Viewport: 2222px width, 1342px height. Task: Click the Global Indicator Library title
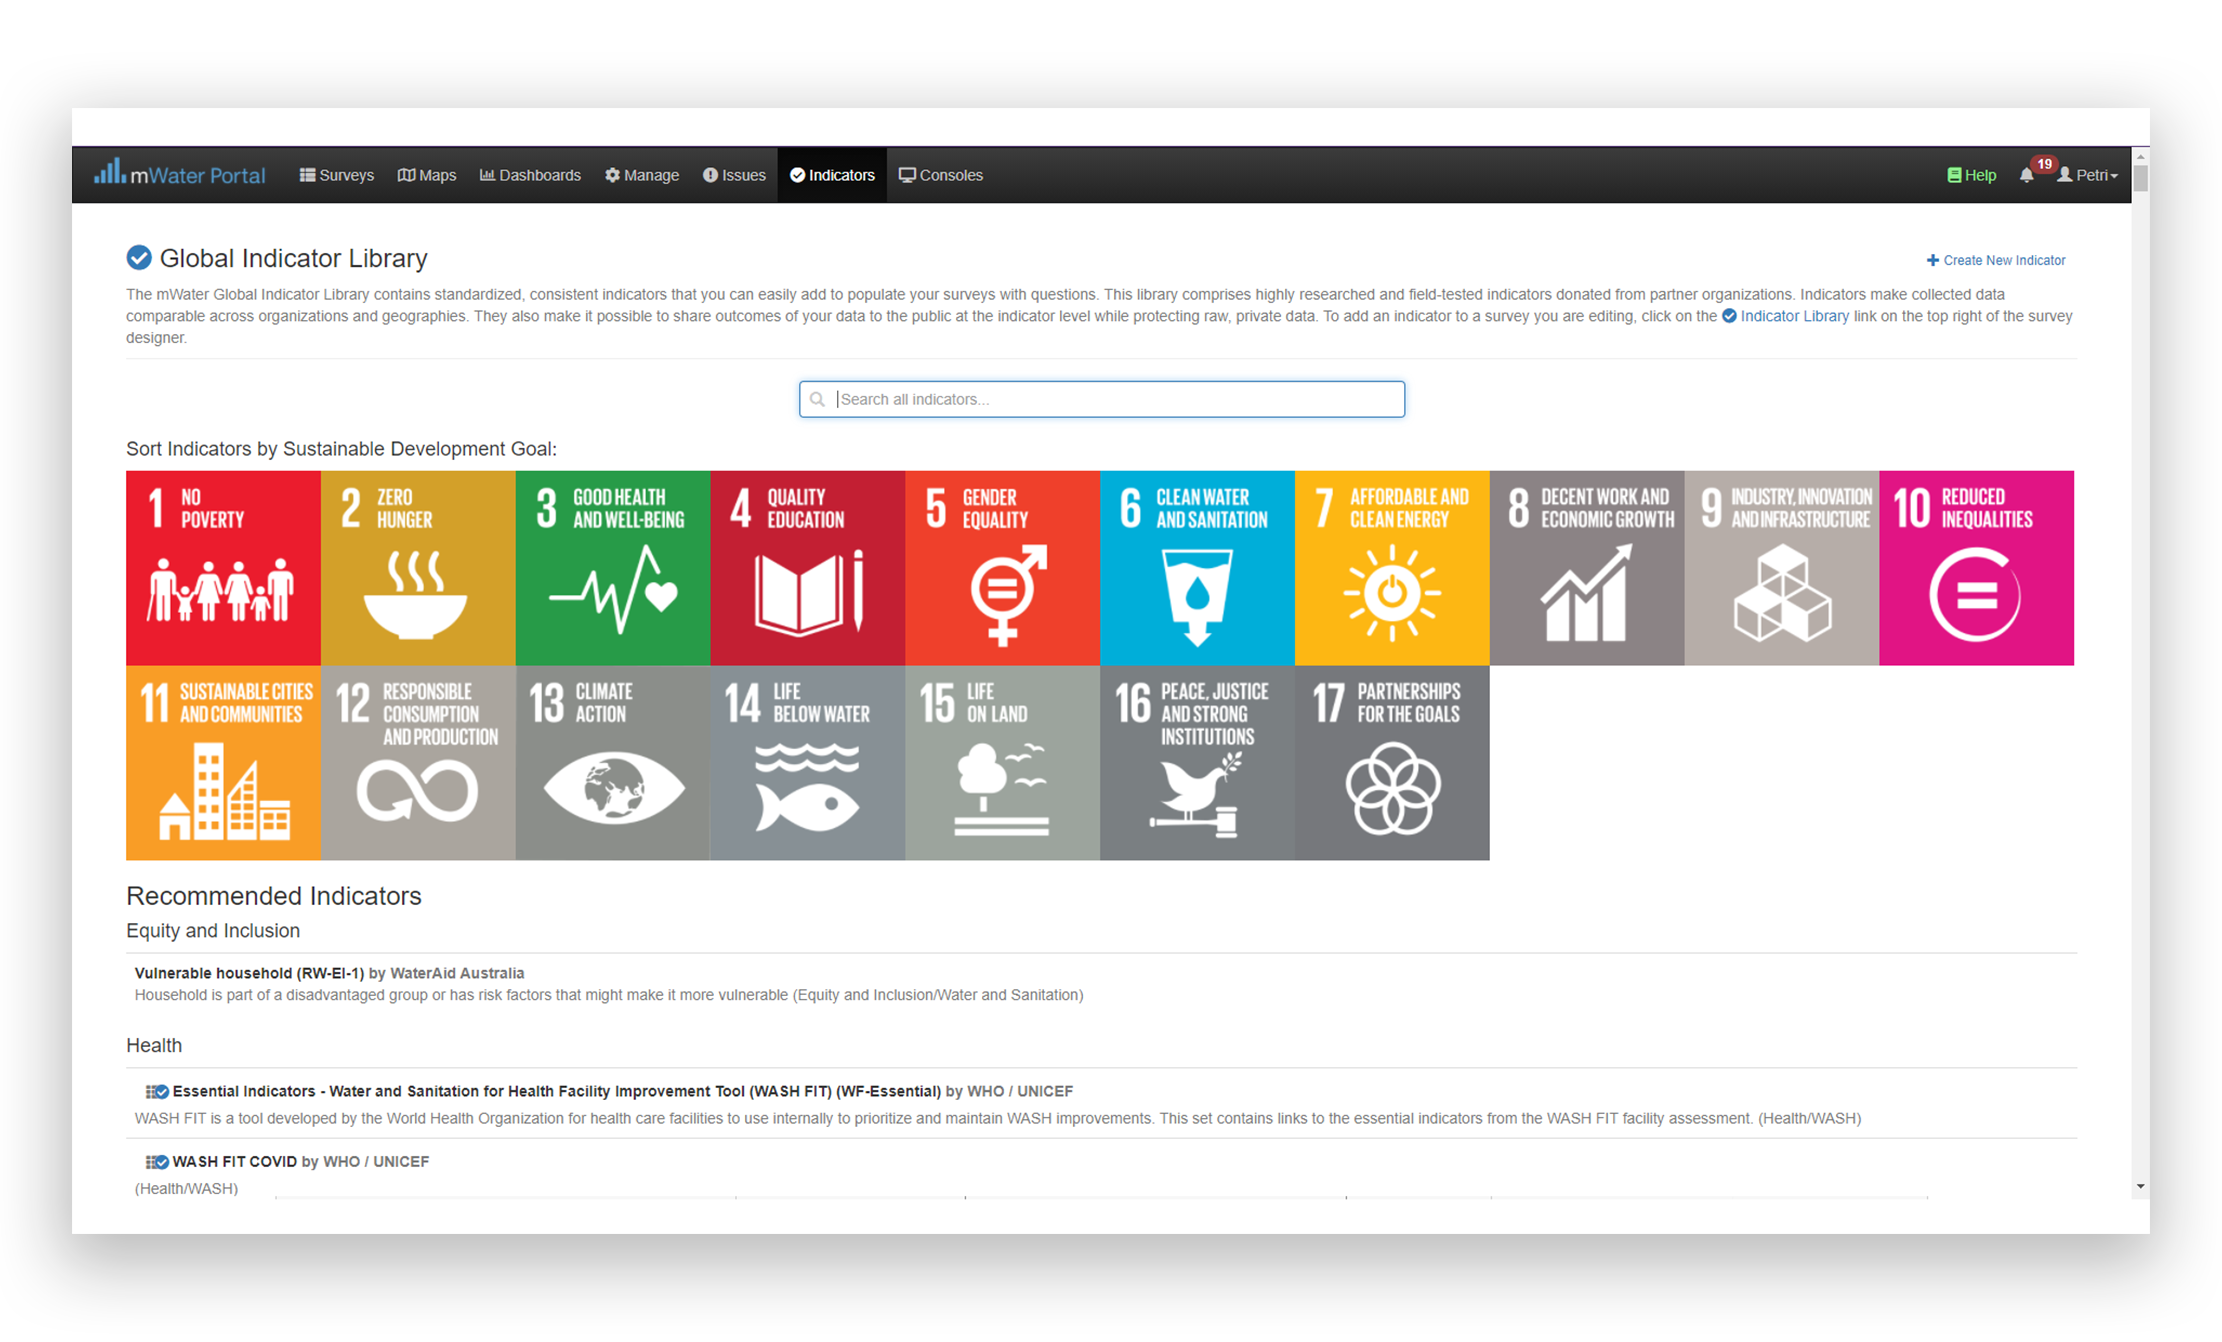click(294, 258)
